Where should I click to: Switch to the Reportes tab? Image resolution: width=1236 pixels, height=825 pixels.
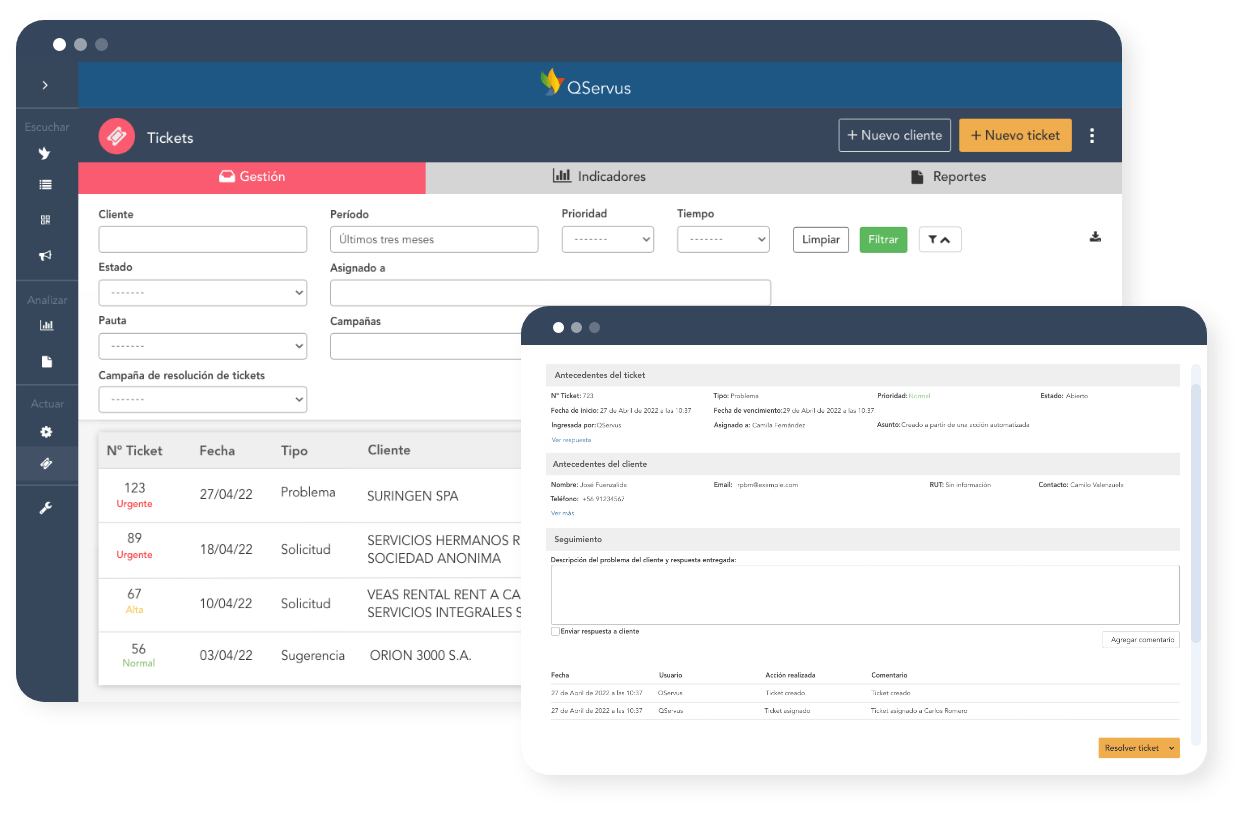click(x=947, y=177)
